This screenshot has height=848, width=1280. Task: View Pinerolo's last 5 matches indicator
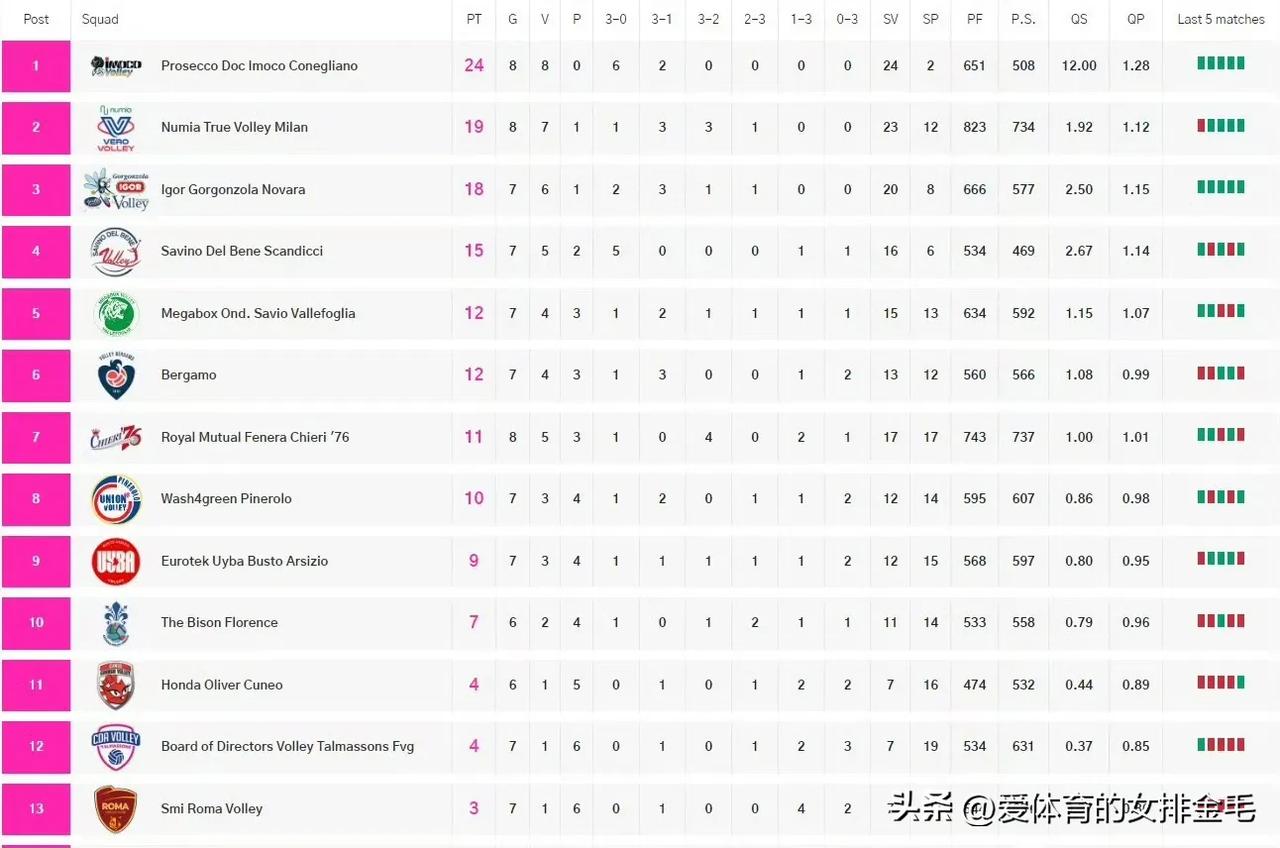[x=1221, y=496]
